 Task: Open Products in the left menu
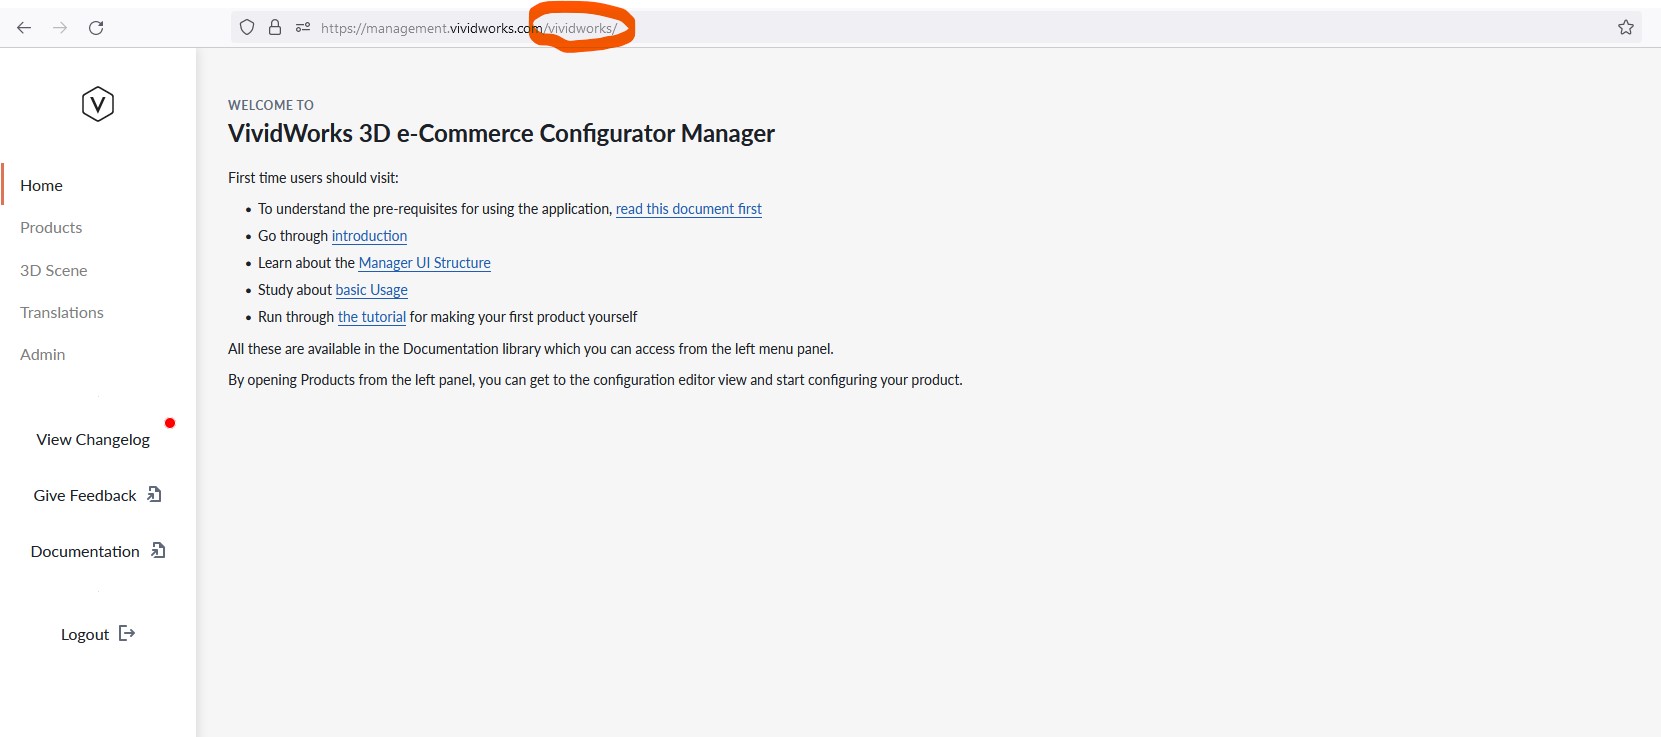pos(51,227)
